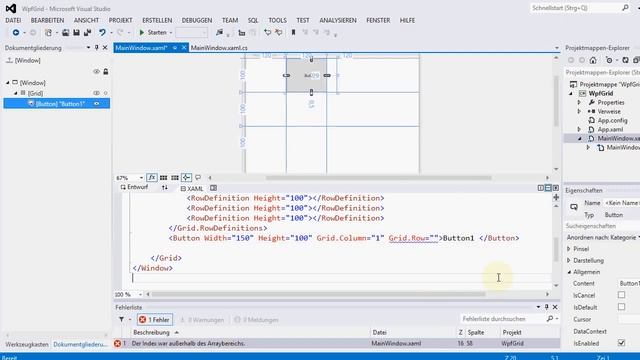
Task: Open the 100 % editor zoom dropdown
Action: [140, 294]
